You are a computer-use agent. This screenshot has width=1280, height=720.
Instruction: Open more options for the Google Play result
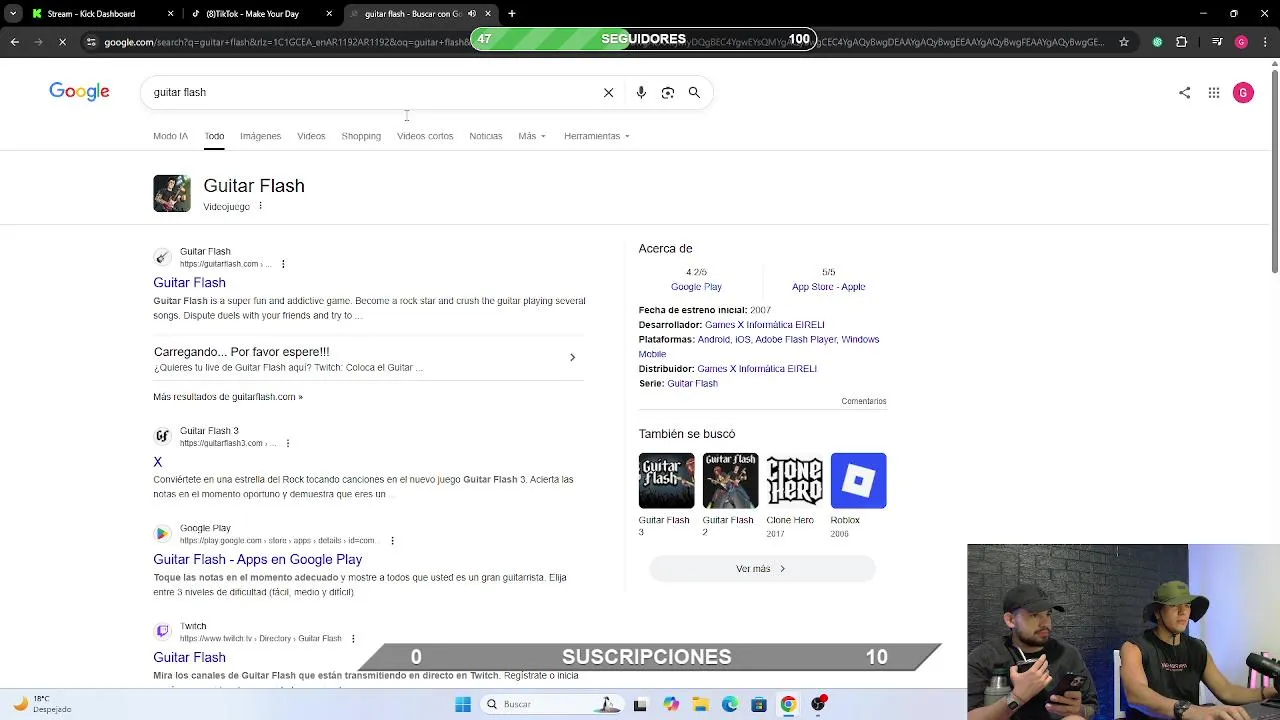[392, 540]
